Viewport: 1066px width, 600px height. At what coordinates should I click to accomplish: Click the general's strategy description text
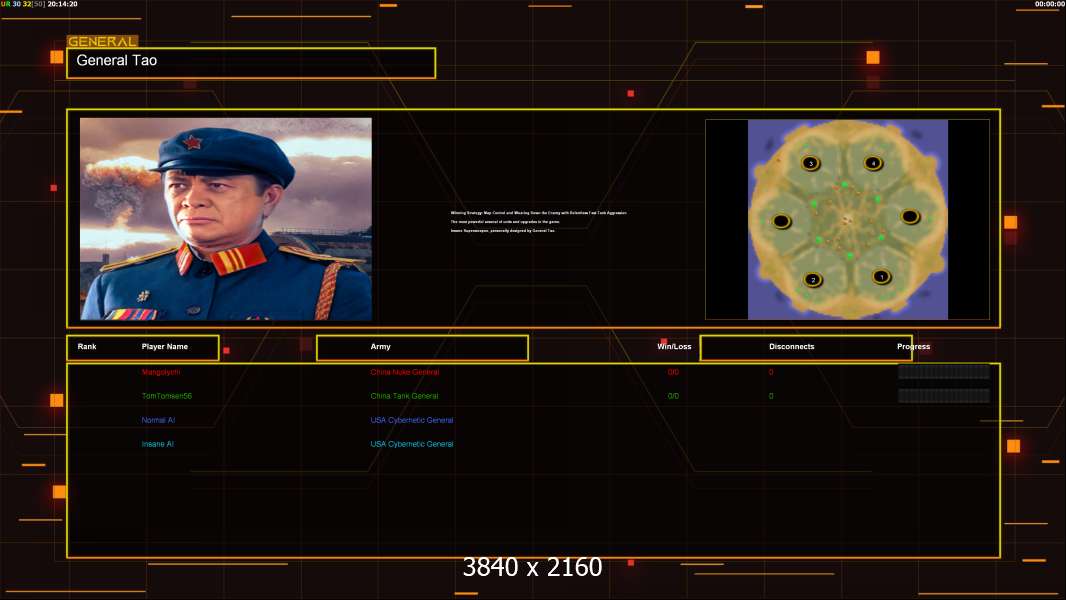coord(538,222)
